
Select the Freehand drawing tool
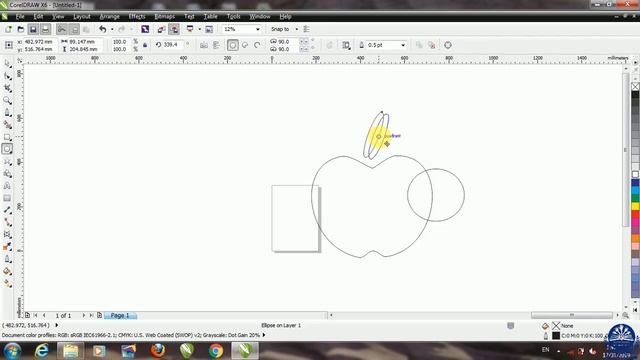tap(7, 112)
